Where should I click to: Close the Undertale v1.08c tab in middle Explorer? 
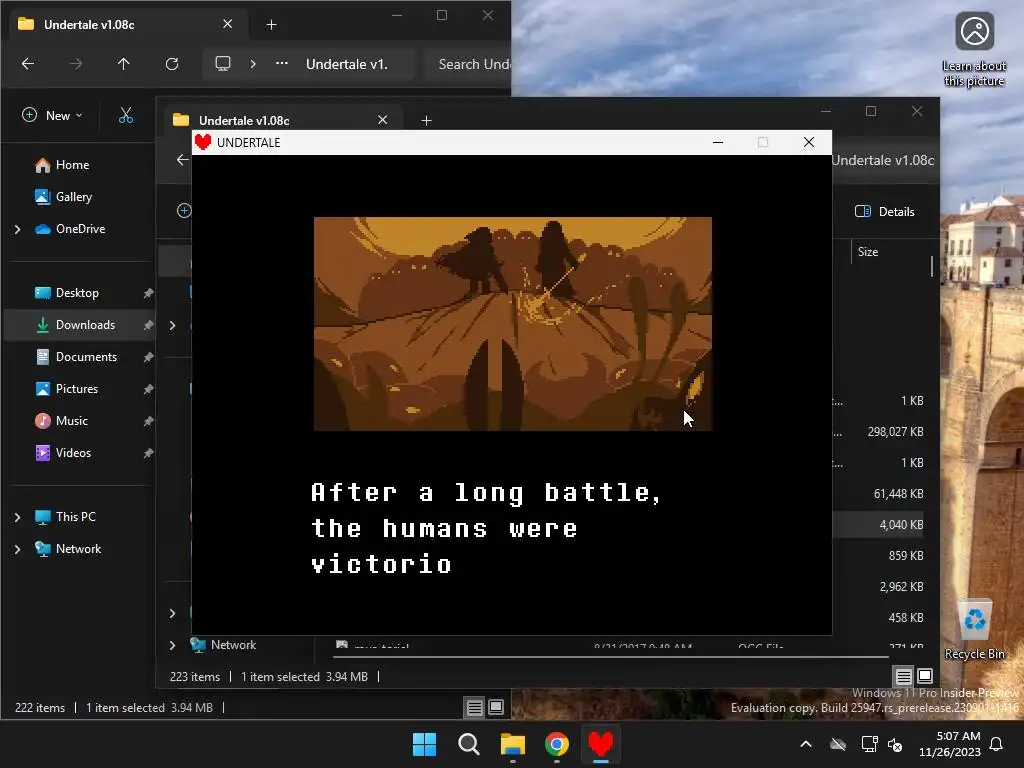pyautogui.click(x=383, y=120)
